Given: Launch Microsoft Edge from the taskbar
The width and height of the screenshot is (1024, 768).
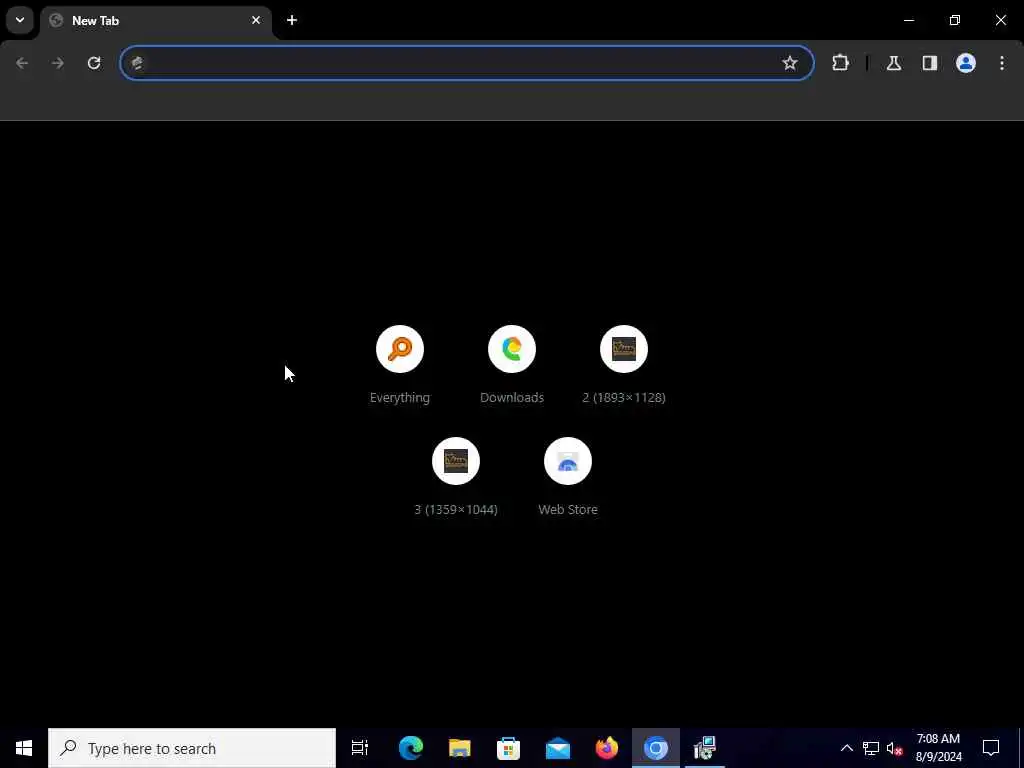Looking at the screenshot, I should [411, 748].
